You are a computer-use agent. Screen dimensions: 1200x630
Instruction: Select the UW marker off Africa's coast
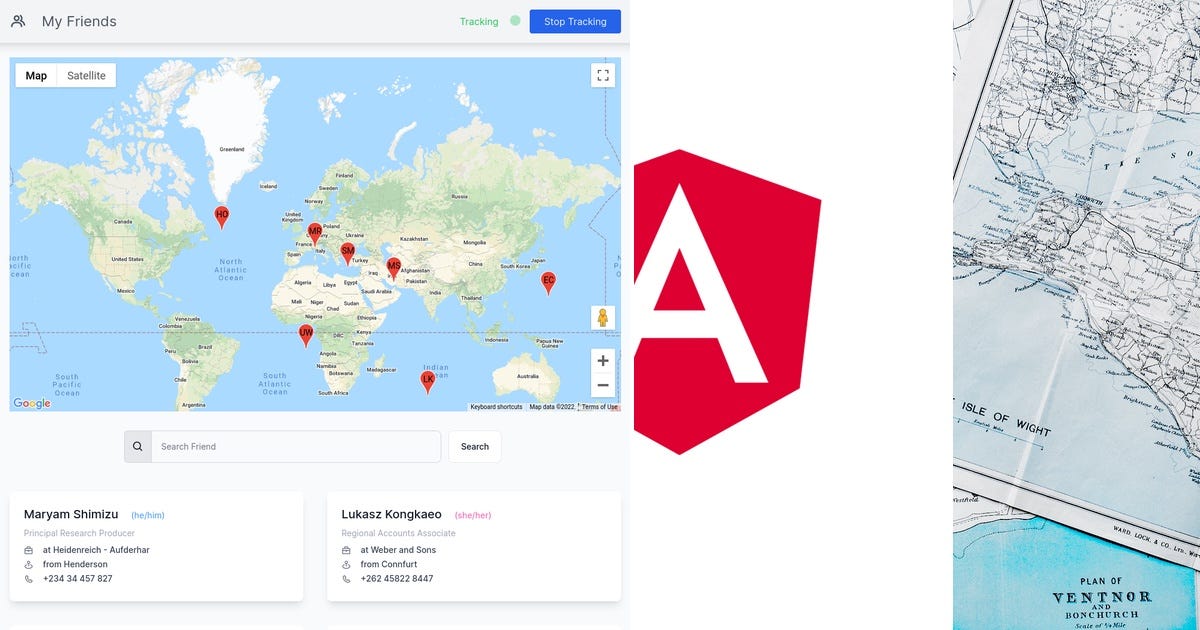tap(305, 333)
